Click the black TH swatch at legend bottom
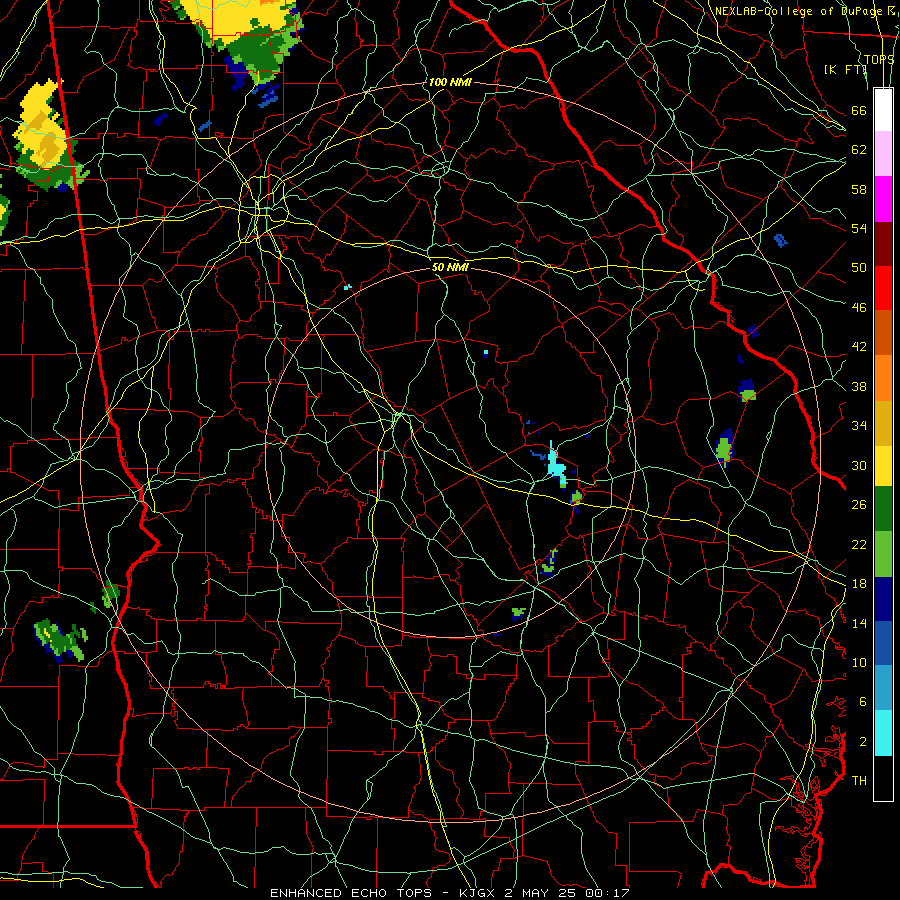The height and width of the screenshot is (900, 900). (883, 778)
